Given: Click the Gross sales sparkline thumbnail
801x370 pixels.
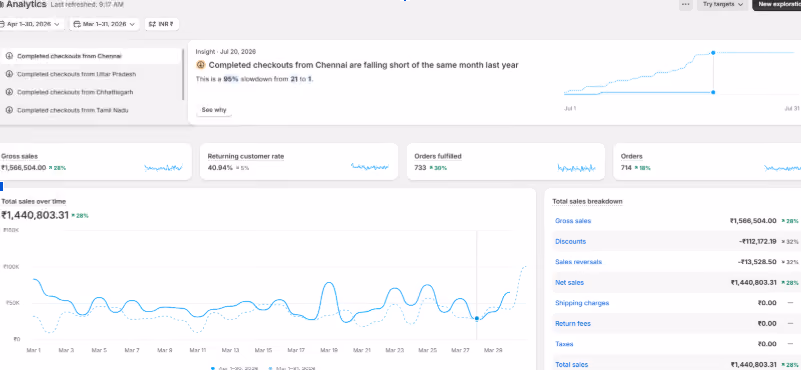Looking at the screenshot, I should (x=163, y=167).
